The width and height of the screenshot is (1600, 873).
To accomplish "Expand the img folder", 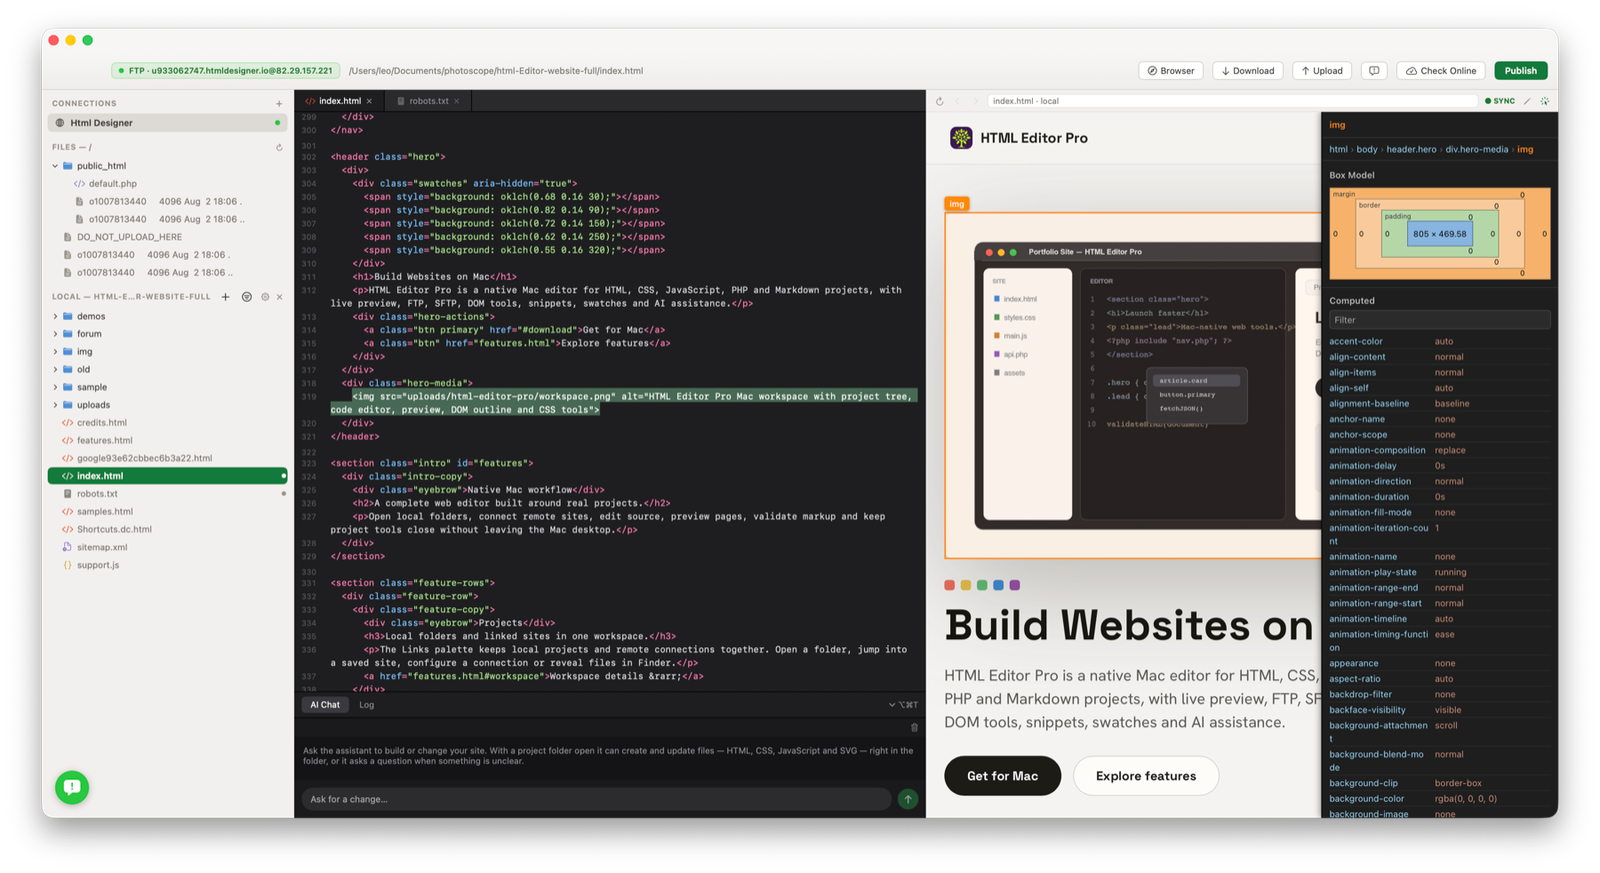I will (x=55, y=352).
